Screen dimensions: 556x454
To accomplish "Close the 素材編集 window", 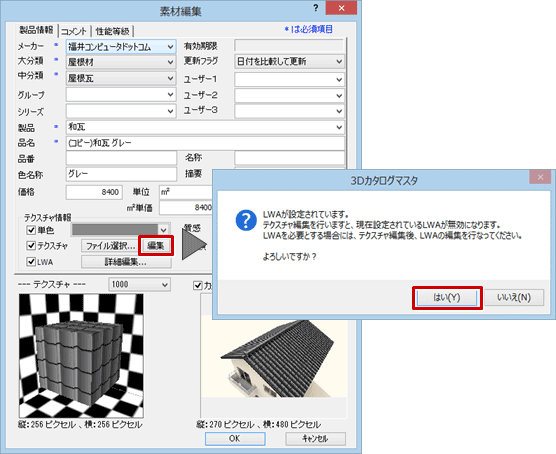I will 341,8.
